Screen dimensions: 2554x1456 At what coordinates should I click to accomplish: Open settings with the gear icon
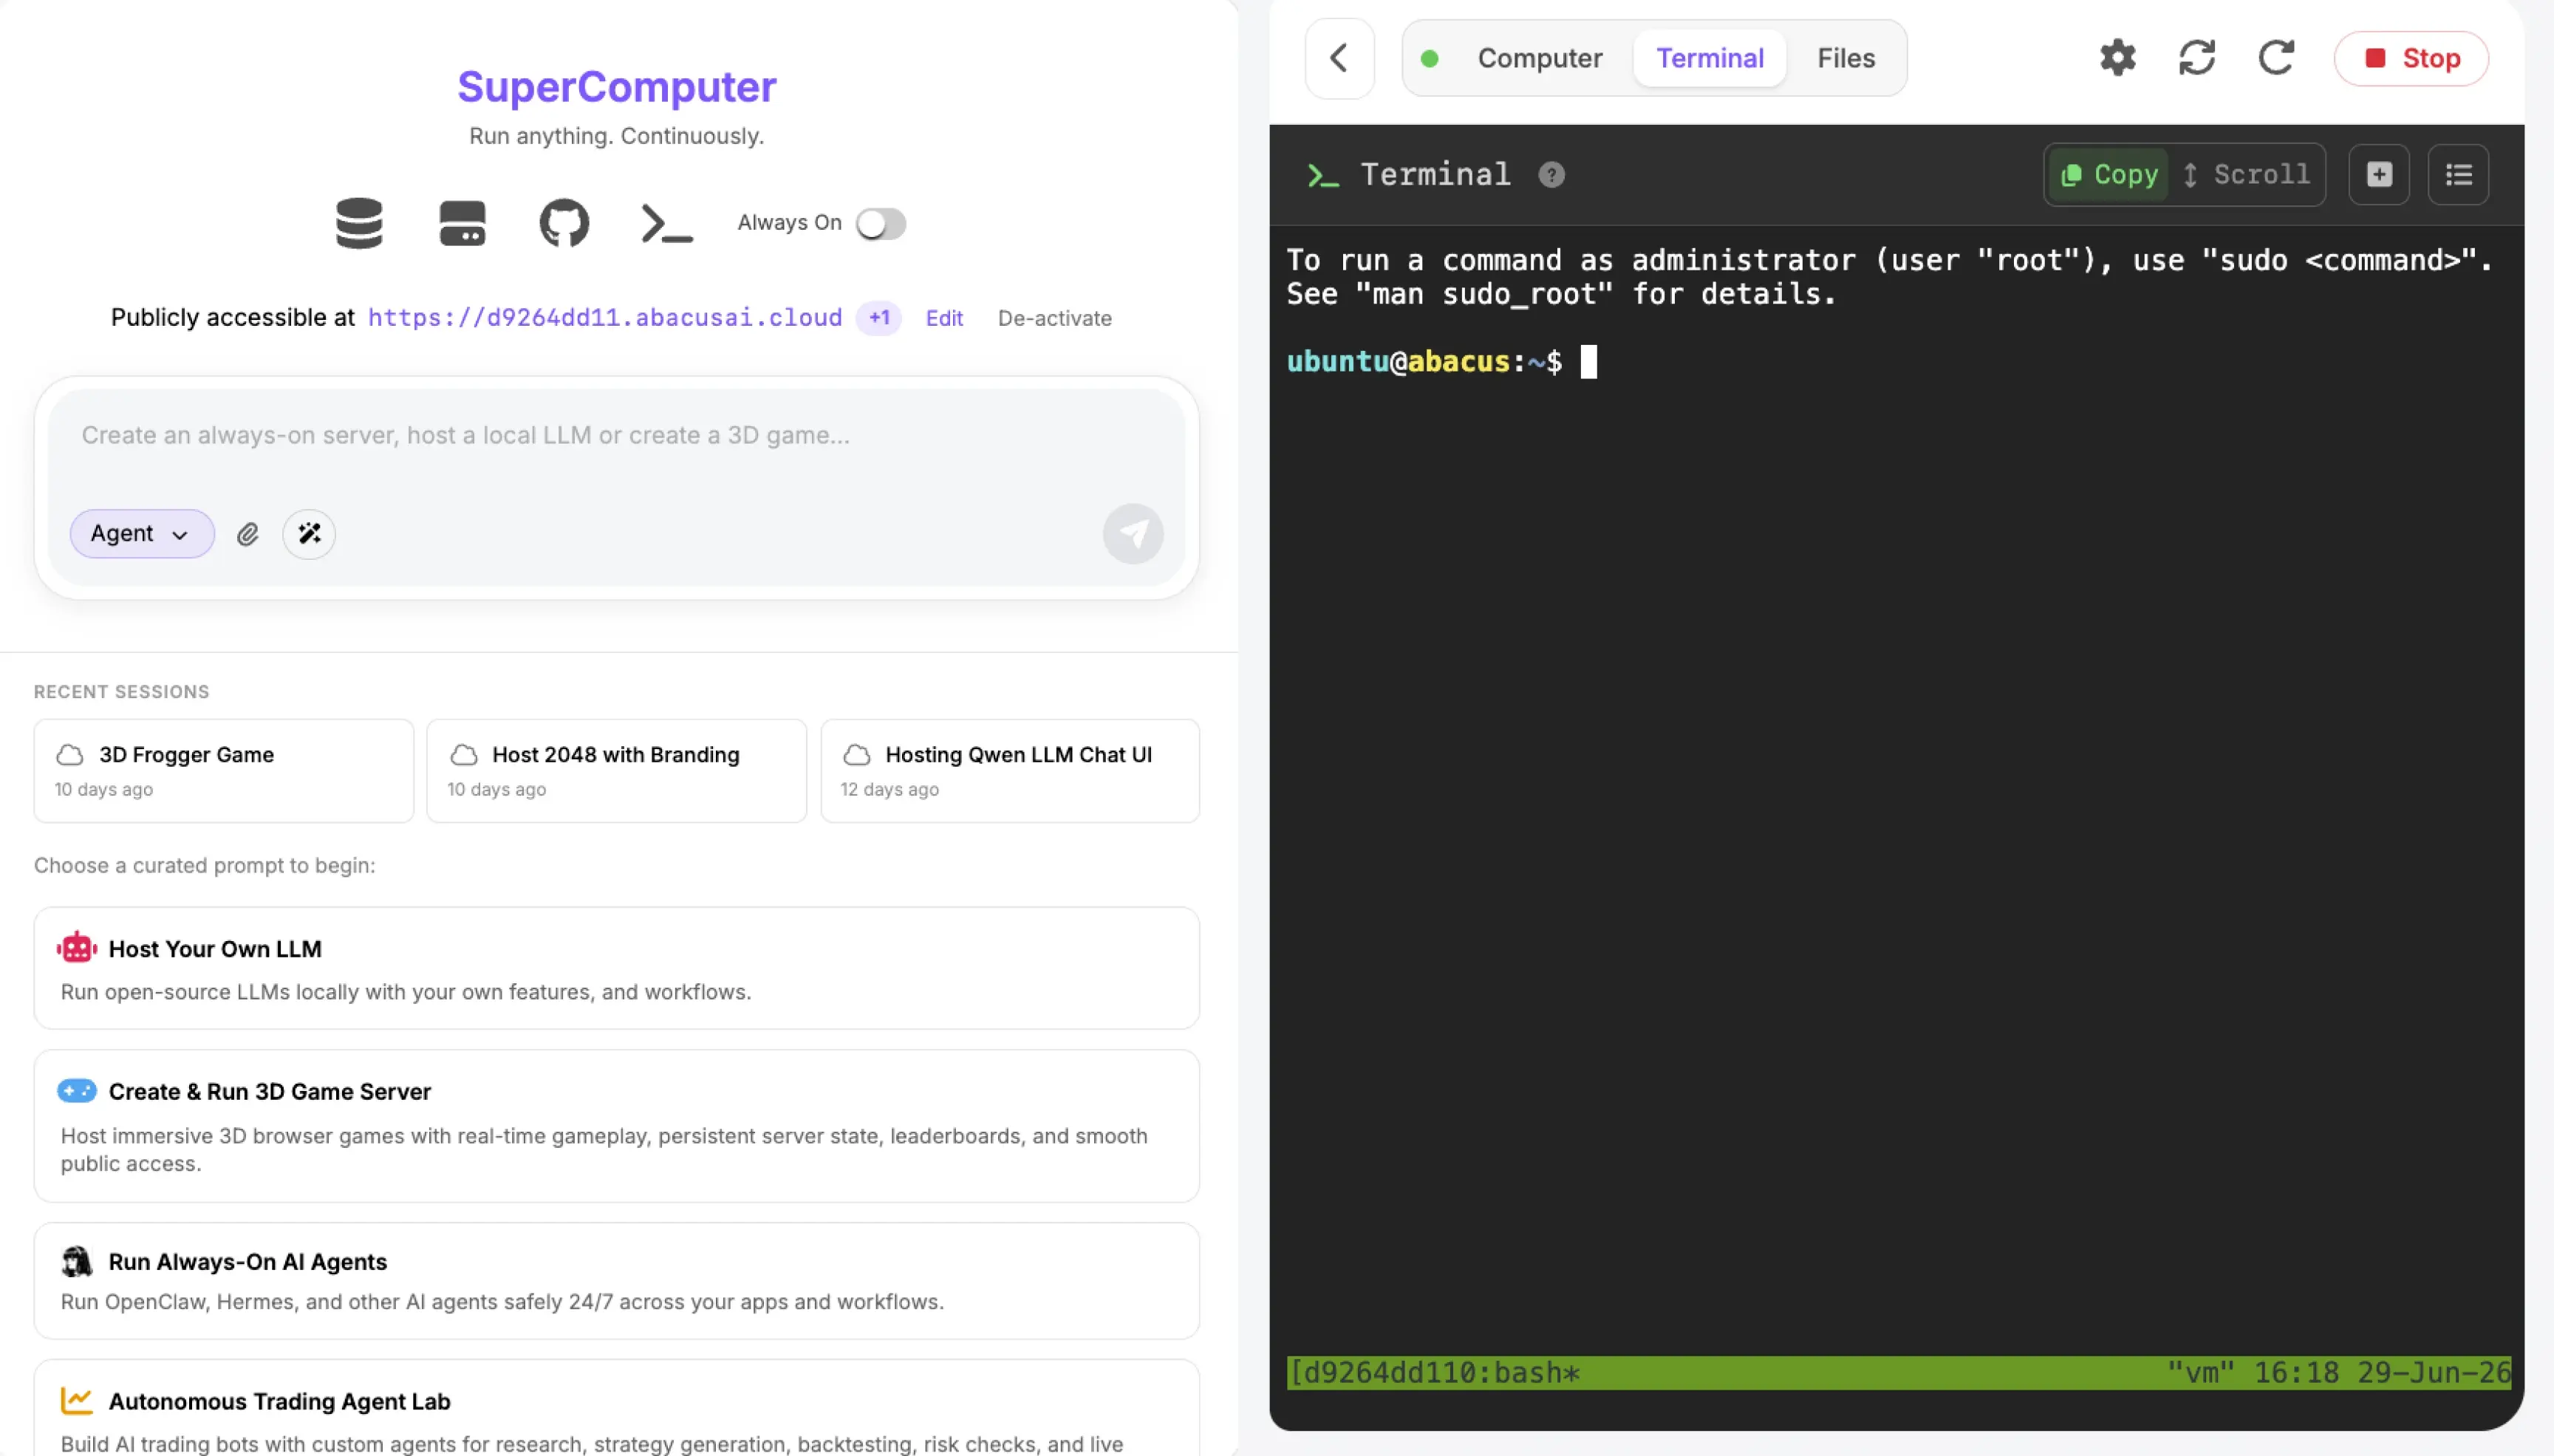(x=2118, y=58)
